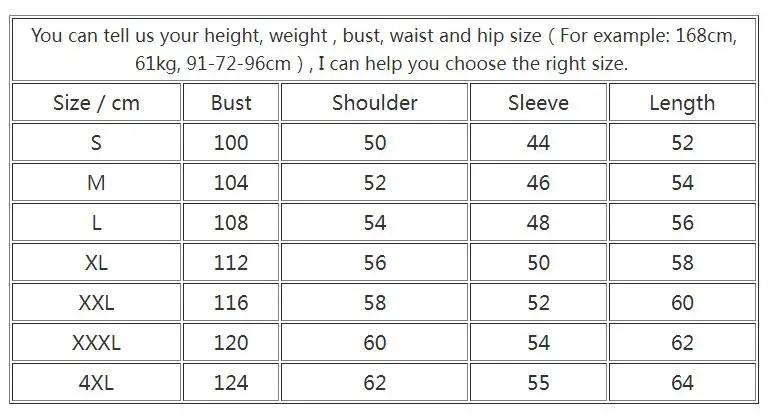The image size is (768, 417).
Task: Select the 4XL size row label
Action: pos(96,383)
